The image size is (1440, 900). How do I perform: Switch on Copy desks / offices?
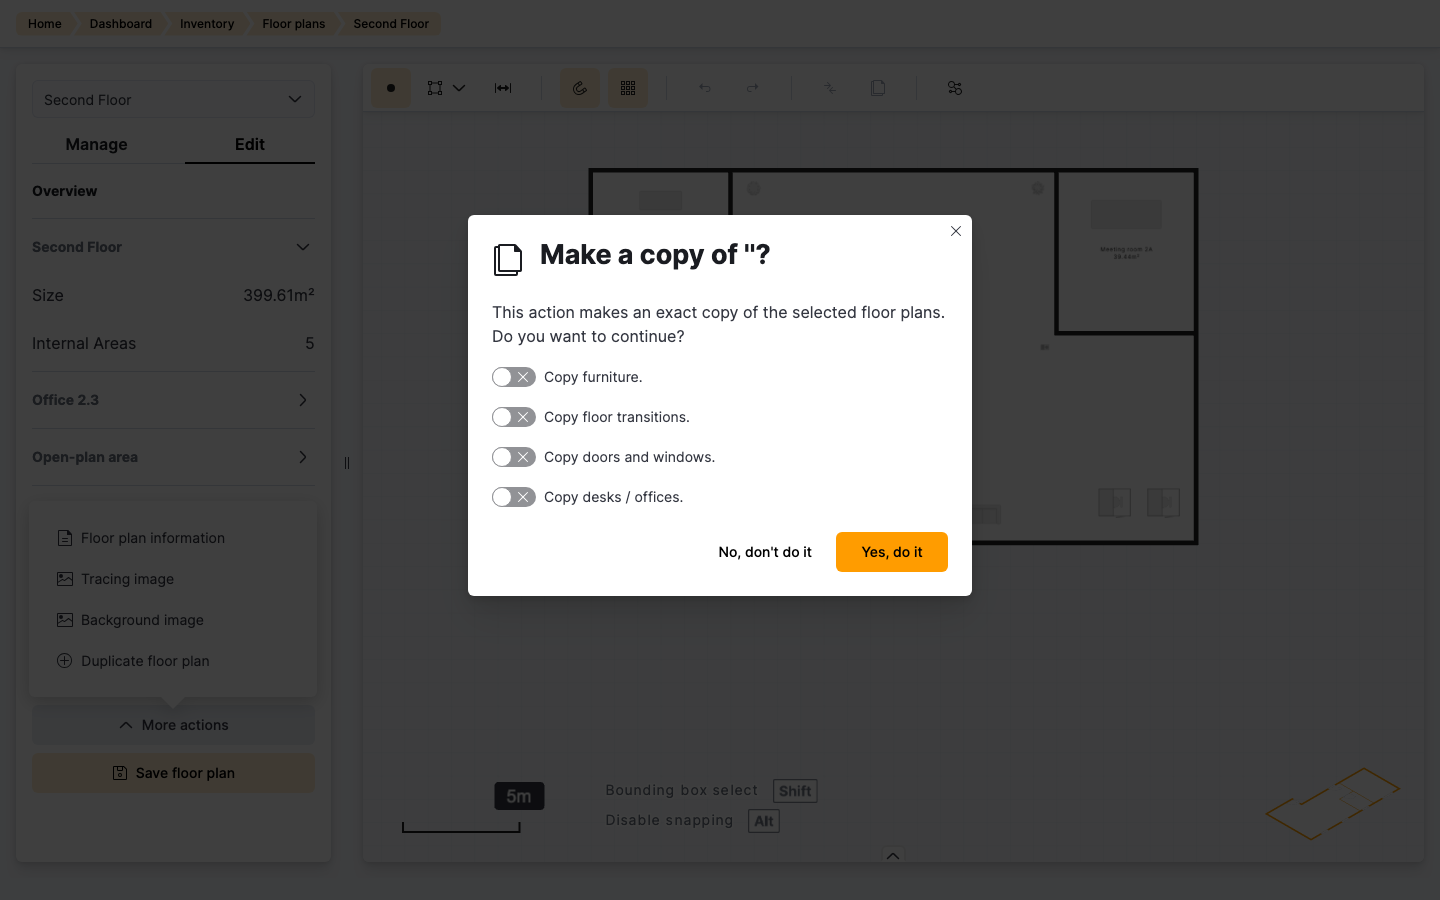[514, 497]
